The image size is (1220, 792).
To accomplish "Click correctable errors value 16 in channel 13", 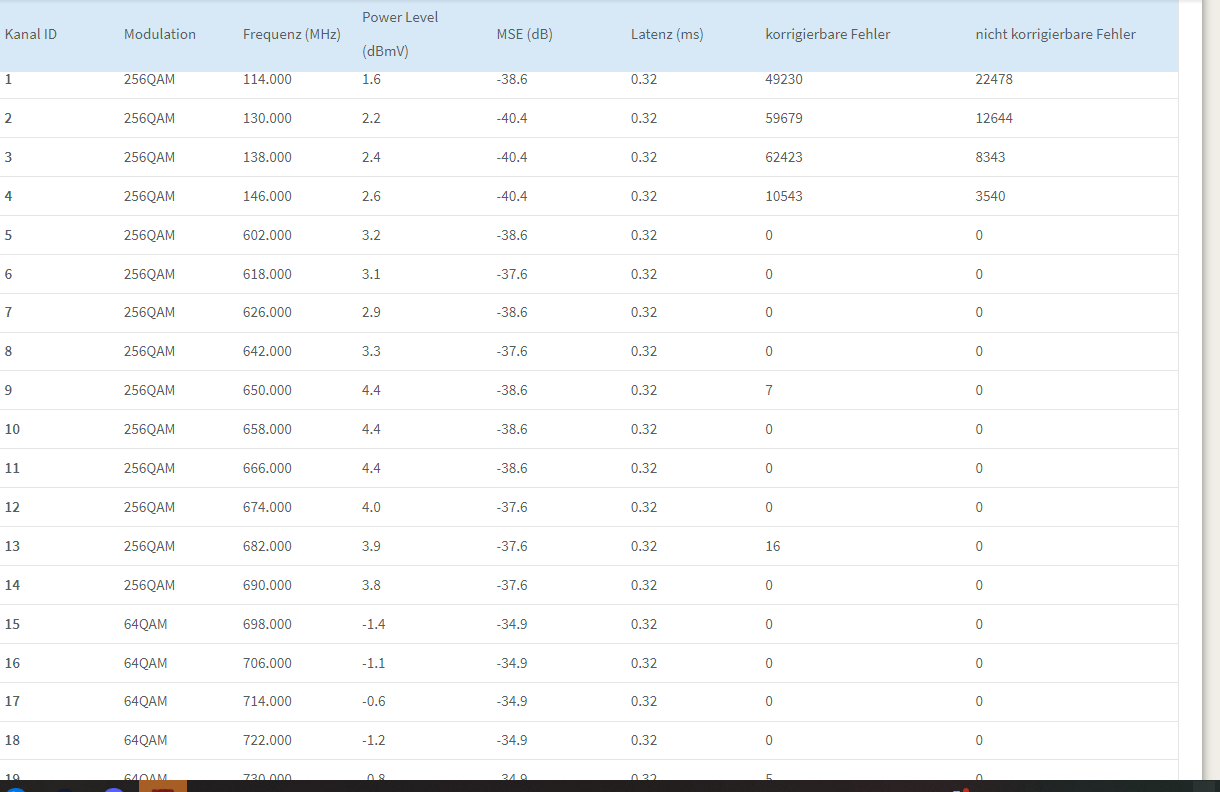I will [773, 546].
